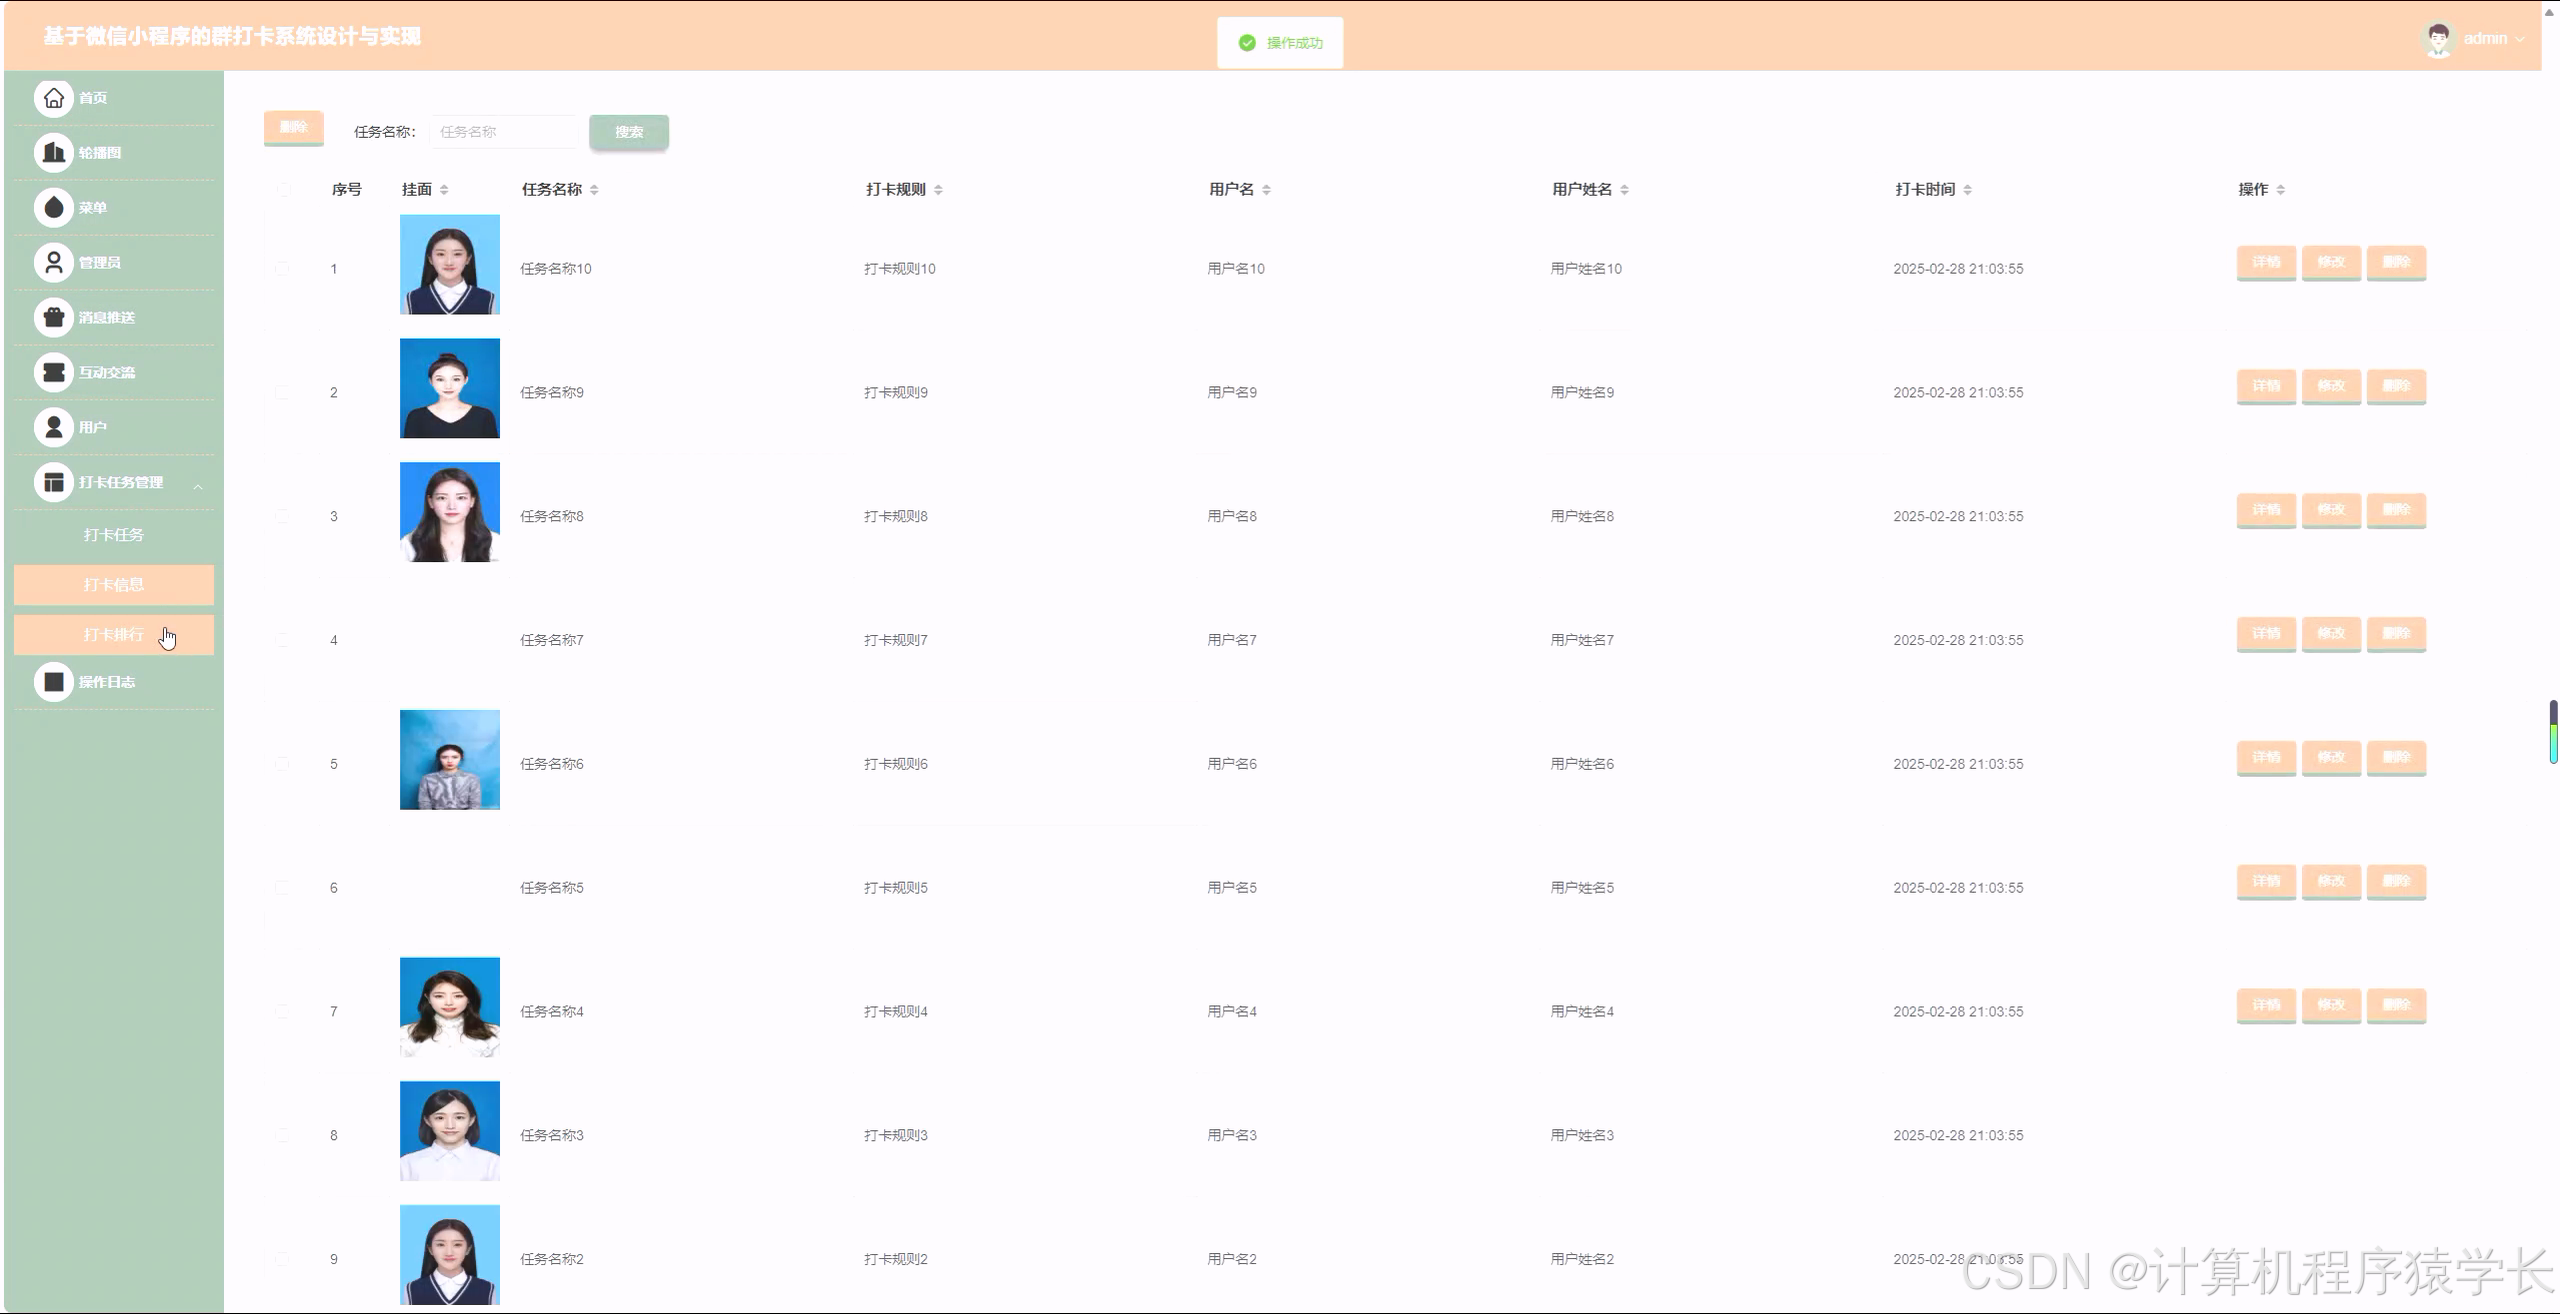Sort by 打卡时间 column arrows
The image size is (2560, 1314).
coord(1967,190)
